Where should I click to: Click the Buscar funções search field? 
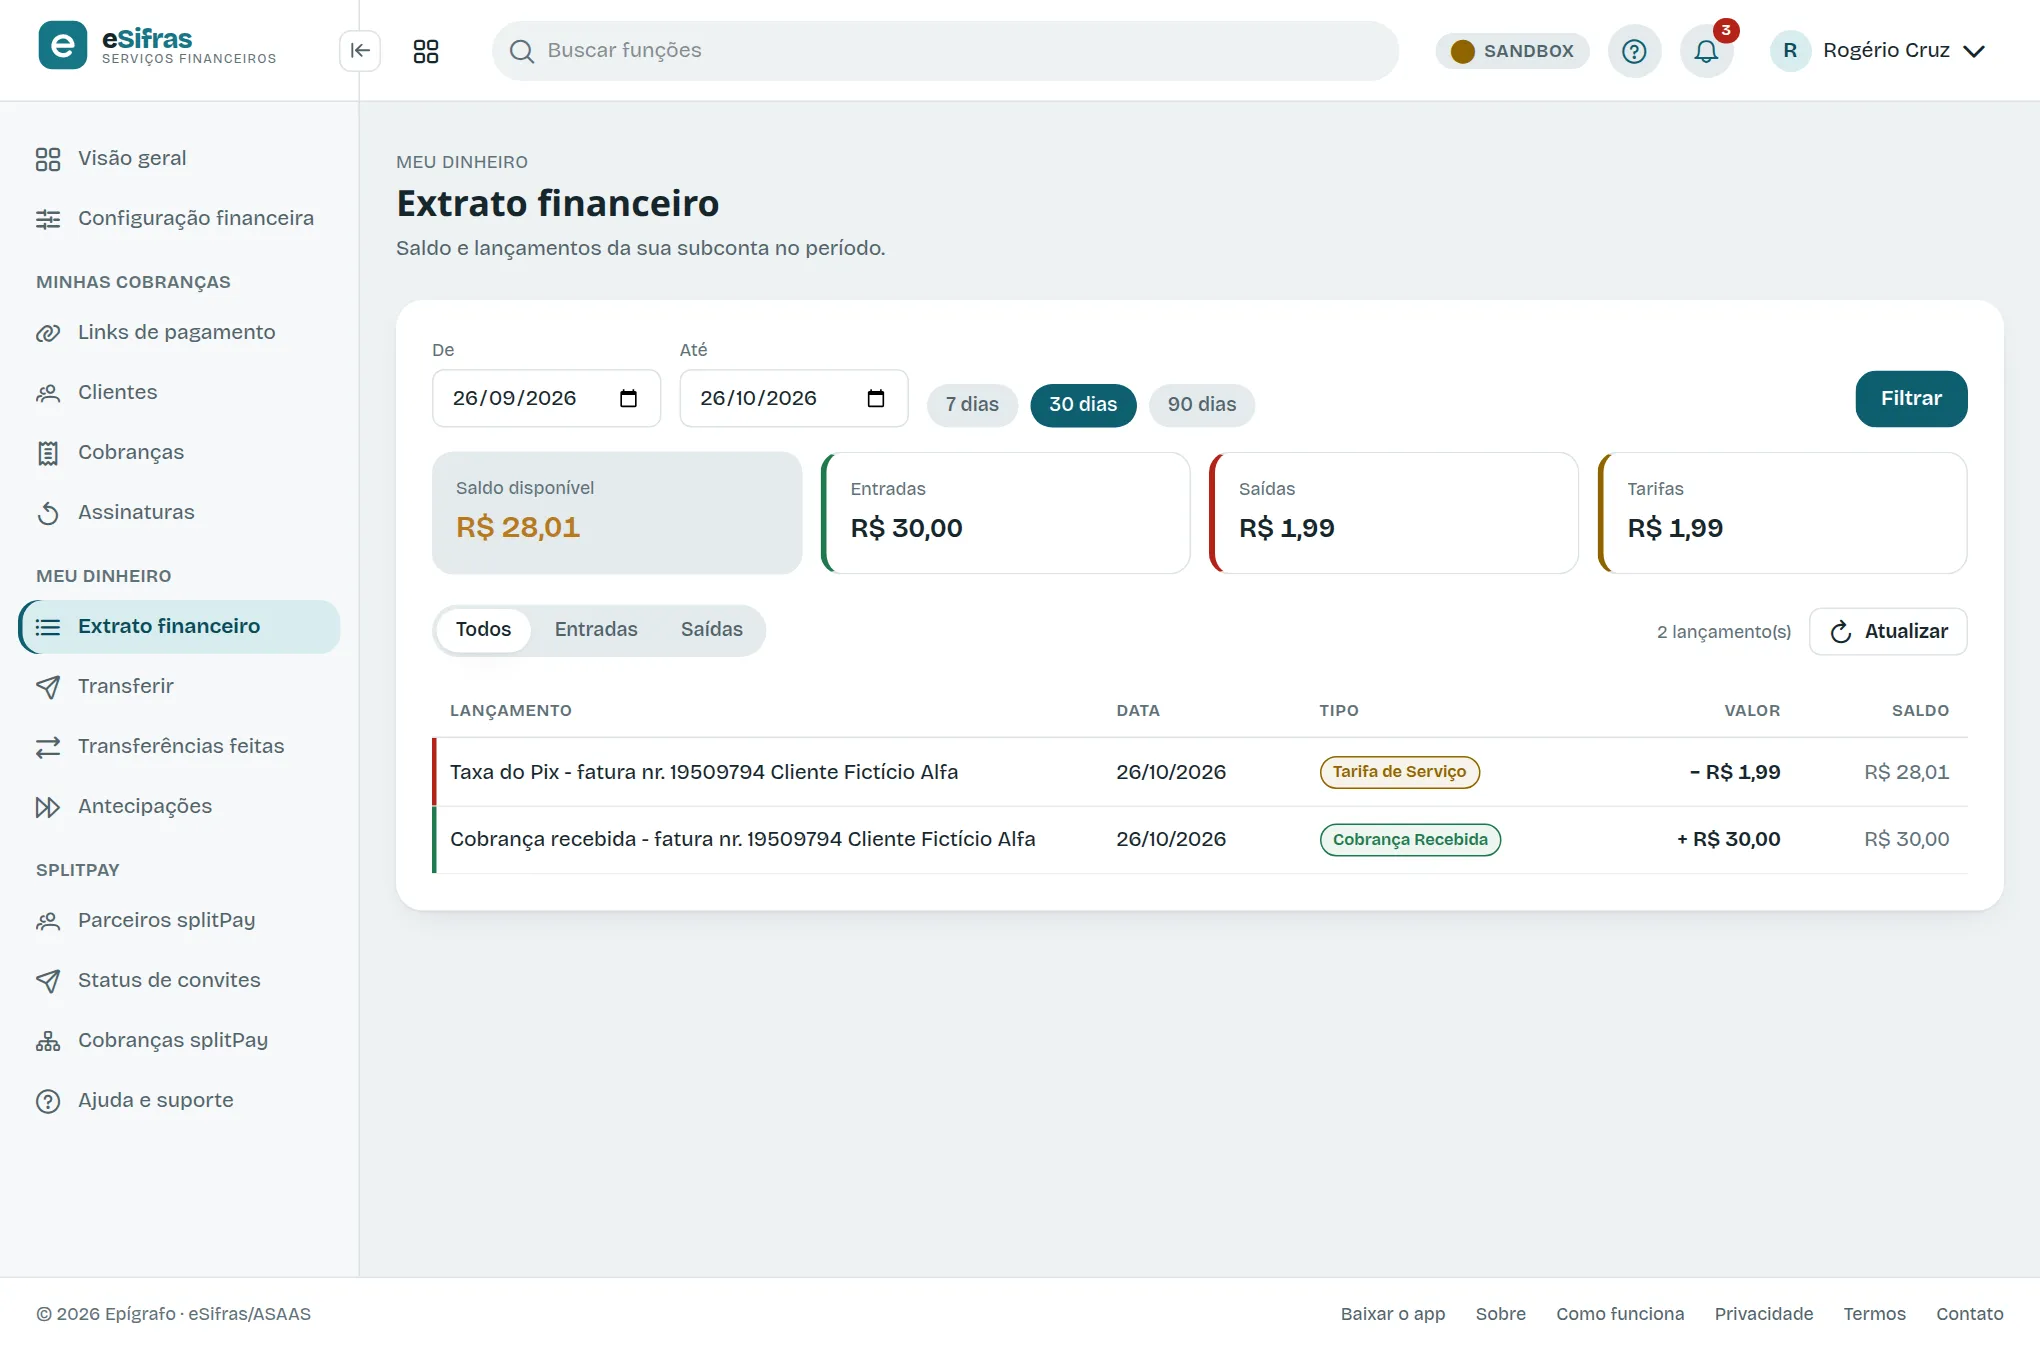[x=945, y=51]
